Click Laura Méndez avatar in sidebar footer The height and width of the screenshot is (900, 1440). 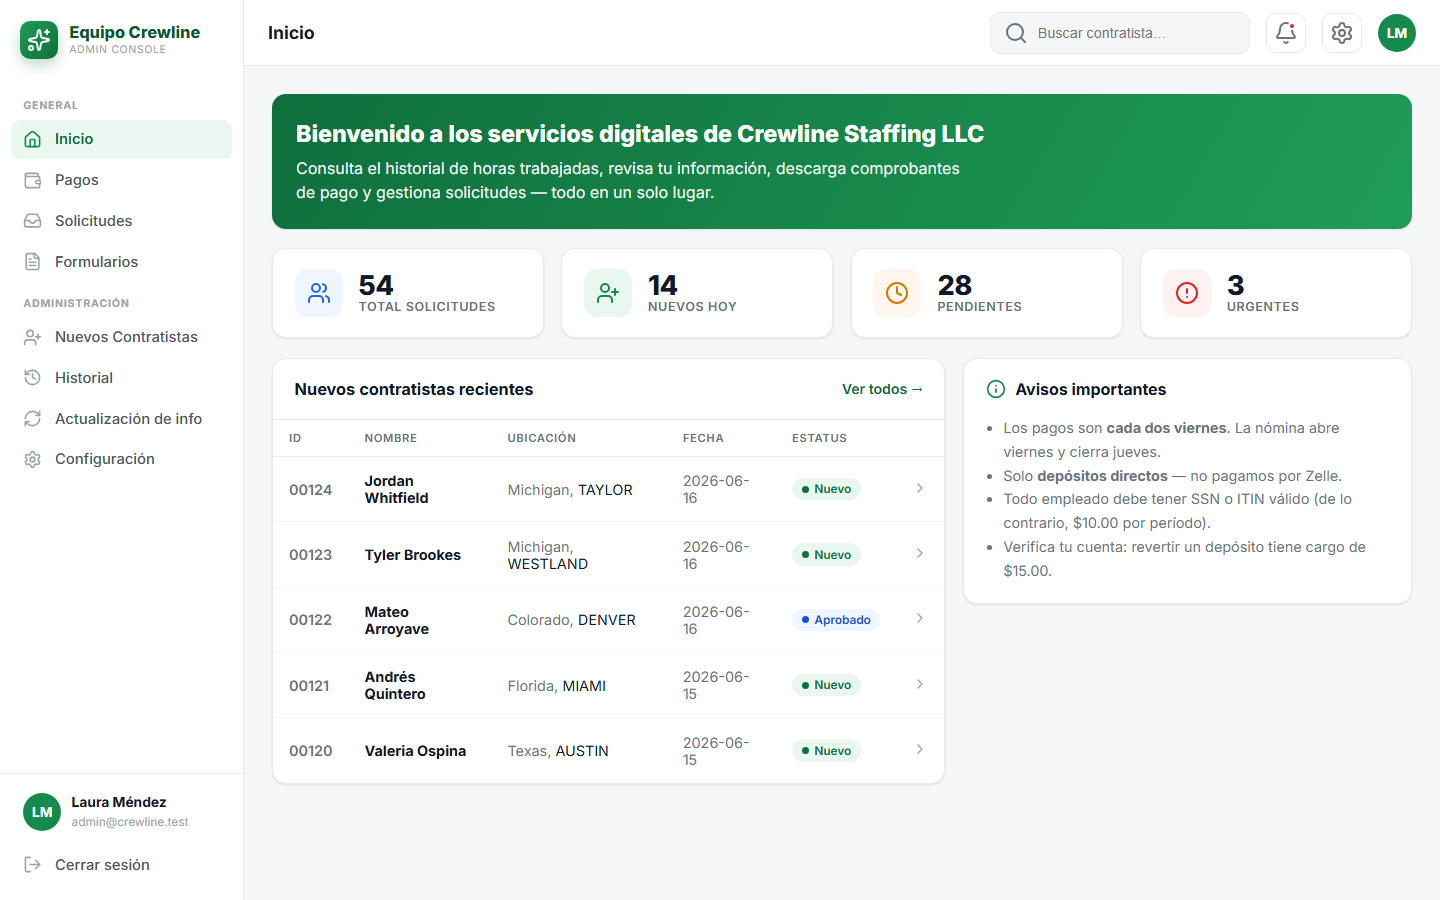(x=42, y=812)
